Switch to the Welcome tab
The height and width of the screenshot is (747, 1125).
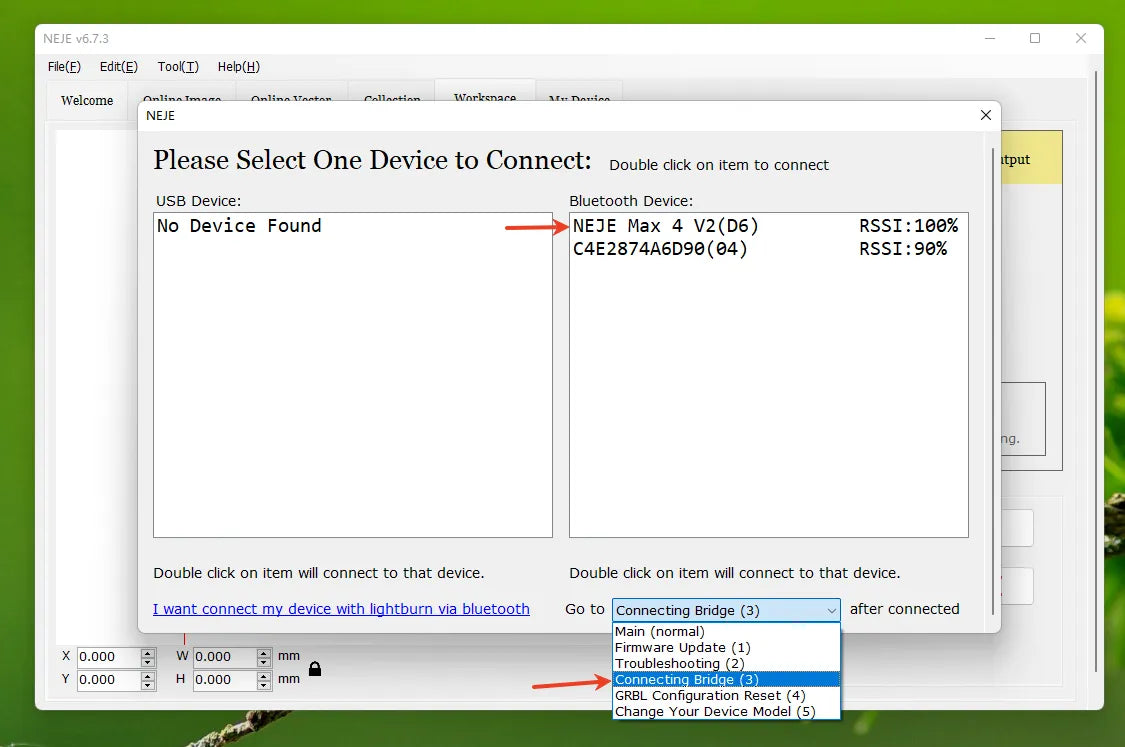pos(87,101)
